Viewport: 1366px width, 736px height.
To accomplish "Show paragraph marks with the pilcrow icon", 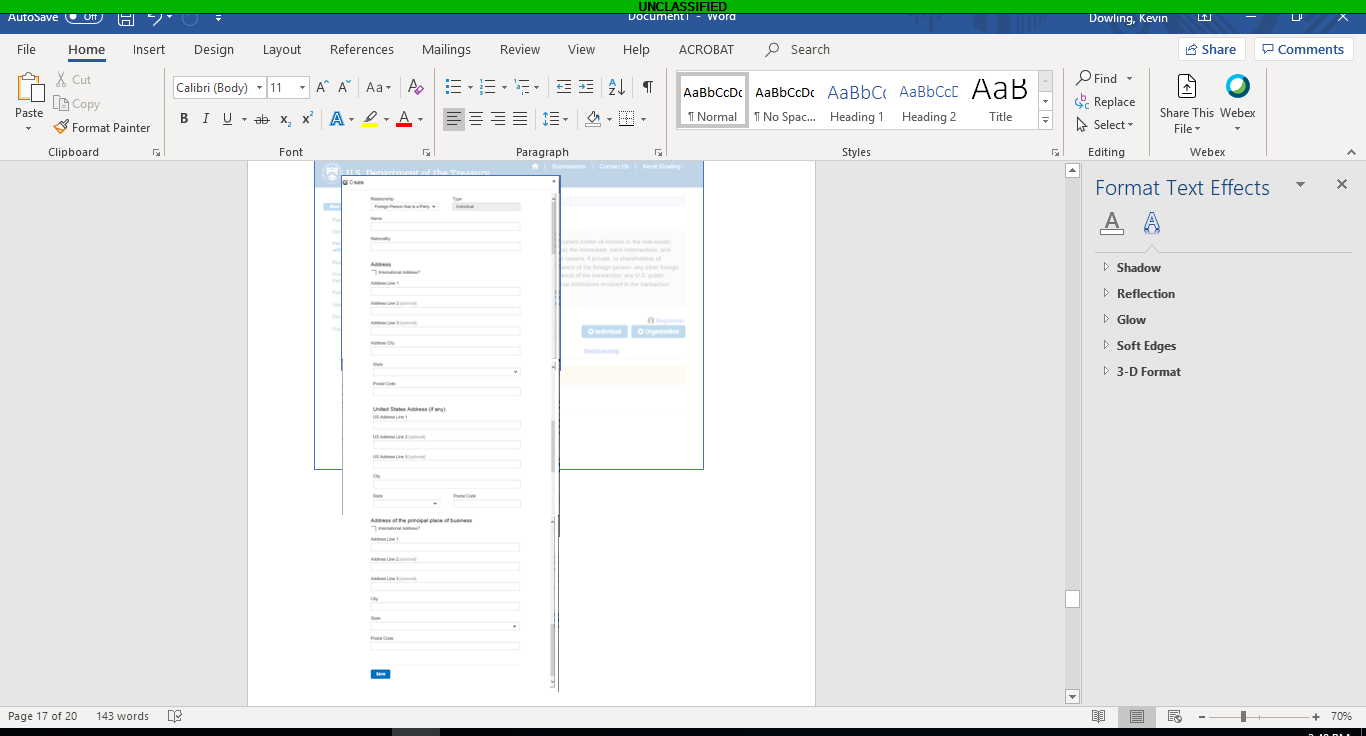I will 648,87.
